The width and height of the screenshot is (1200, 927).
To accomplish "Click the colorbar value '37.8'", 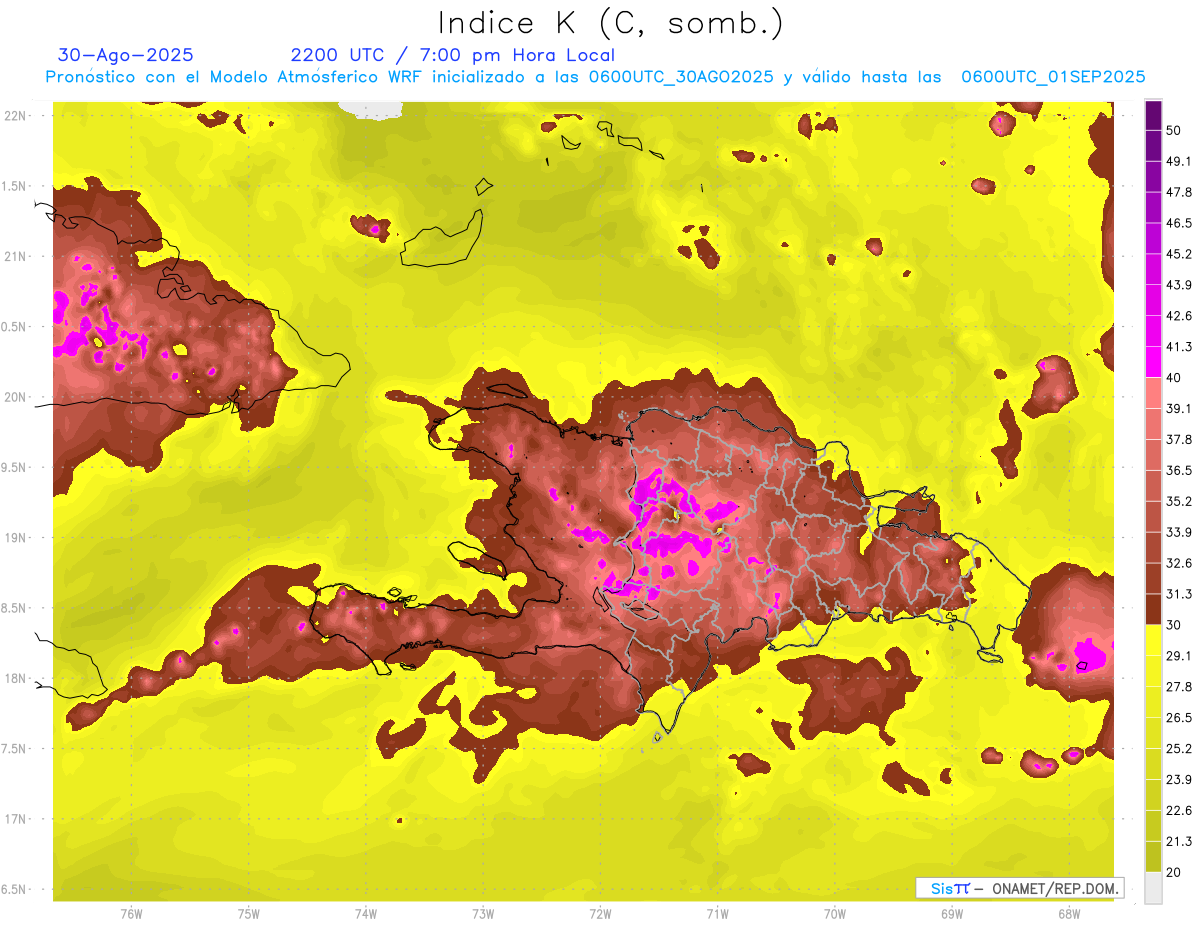I will click(x=1178, y=439).
